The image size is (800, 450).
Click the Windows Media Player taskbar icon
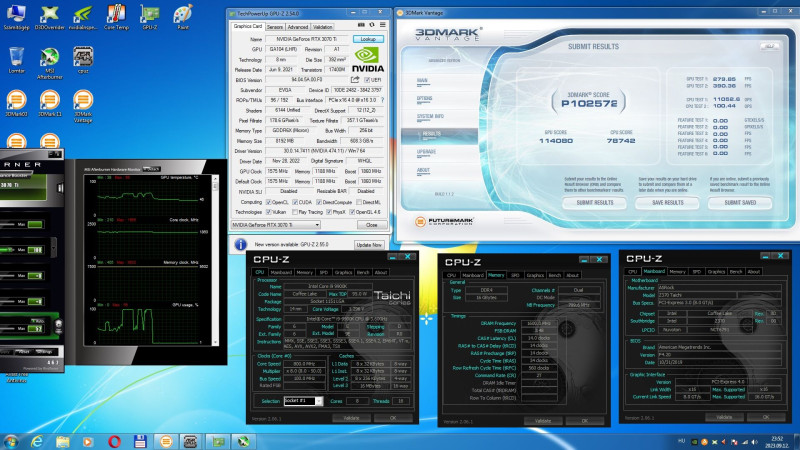88,441
